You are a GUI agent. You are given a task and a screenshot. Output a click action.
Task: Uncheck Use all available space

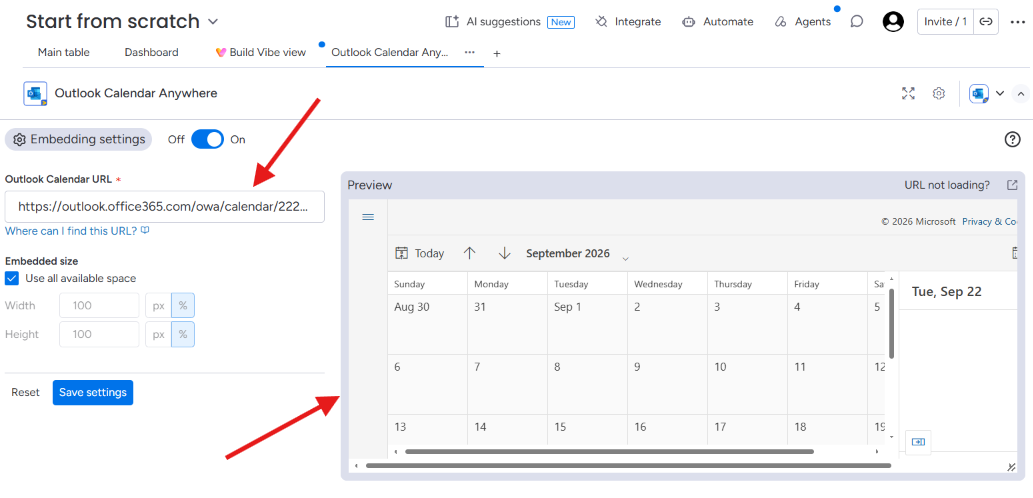click(12, 278)
